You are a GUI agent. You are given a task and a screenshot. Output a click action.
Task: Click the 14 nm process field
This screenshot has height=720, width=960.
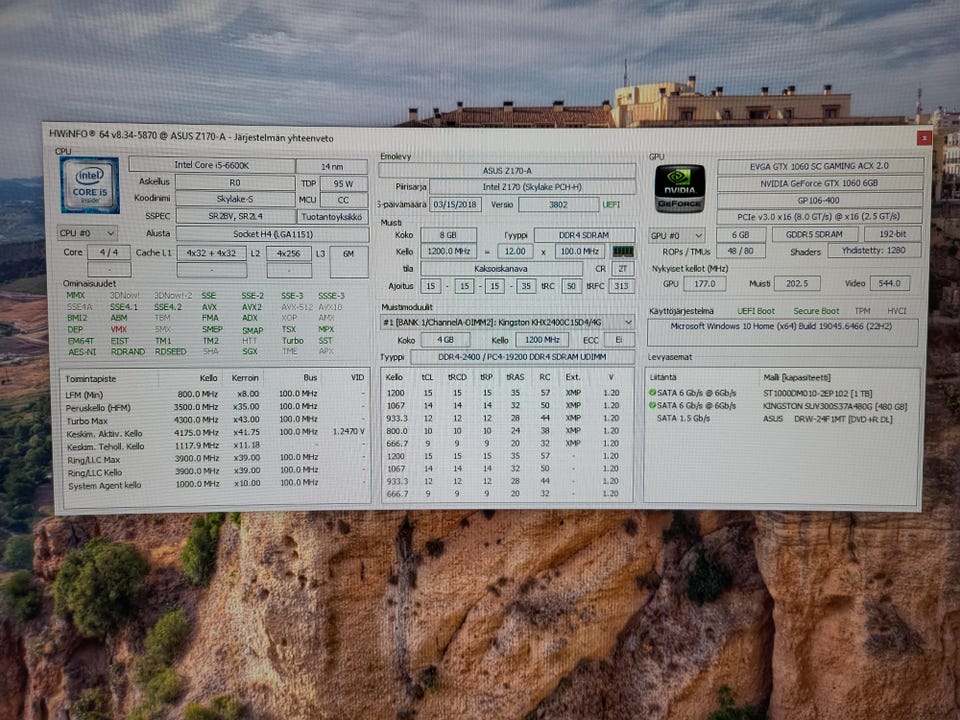pos(332,167)
